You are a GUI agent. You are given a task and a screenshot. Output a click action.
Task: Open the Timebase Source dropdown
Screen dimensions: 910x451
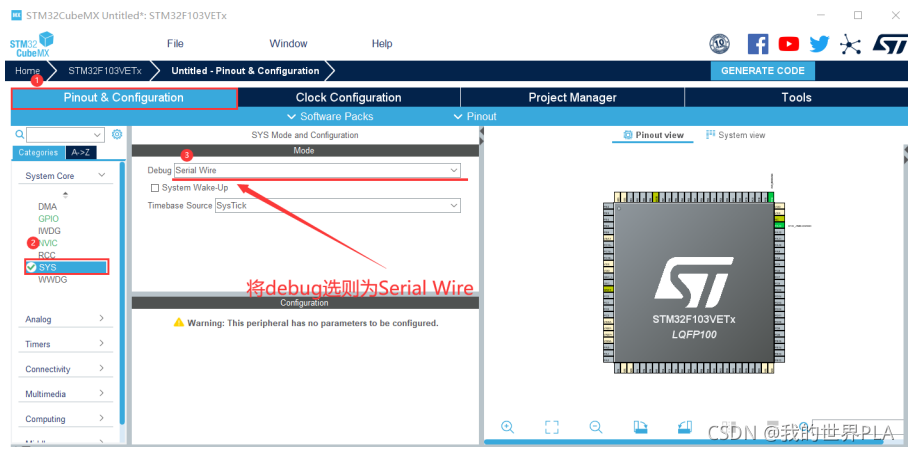click(338, 205)
